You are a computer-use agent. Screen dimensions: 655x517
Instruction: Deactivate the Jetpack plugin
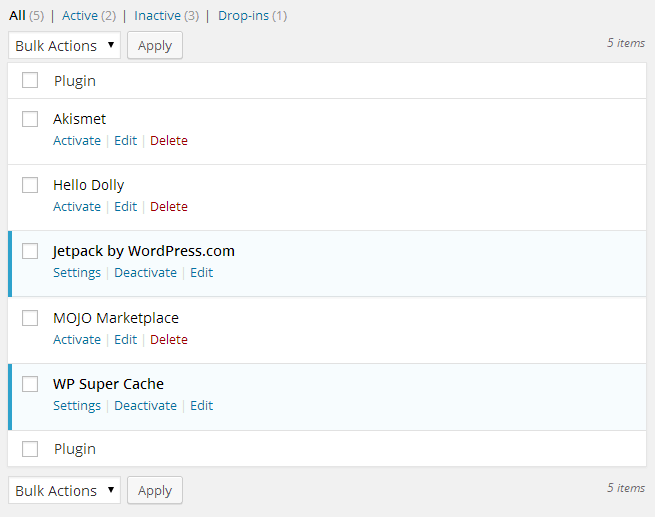point(146,273)
